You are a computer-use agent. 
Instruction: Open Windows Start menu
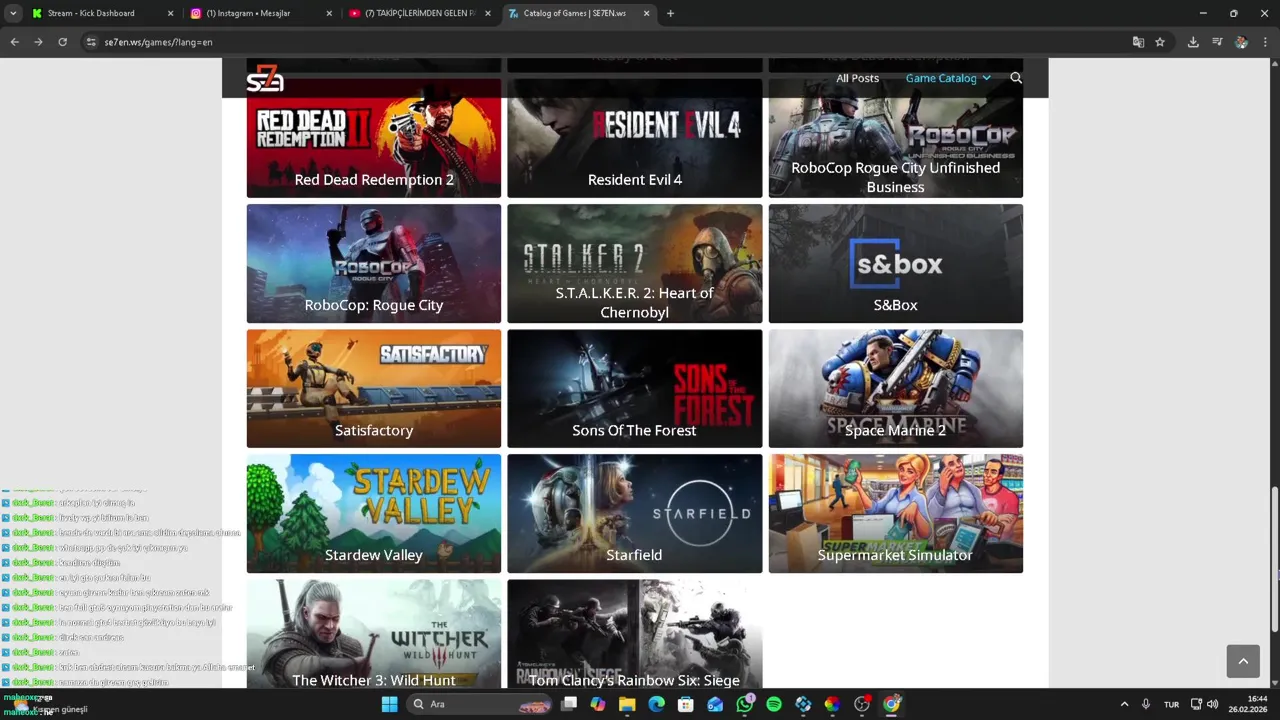coord(389,704)
